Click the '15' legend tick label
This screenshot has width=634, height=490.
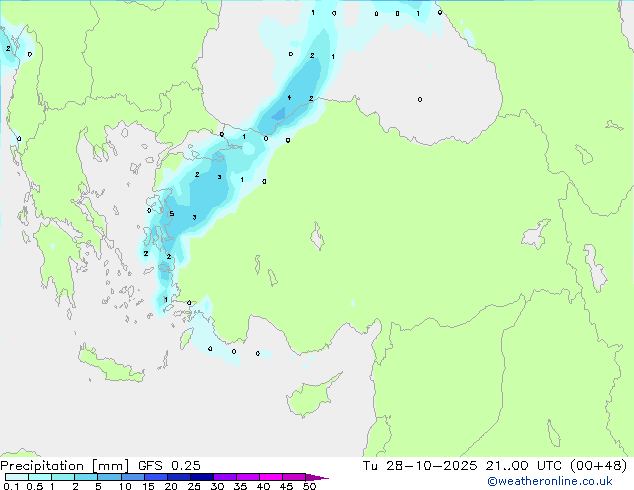tap(148, 486)
